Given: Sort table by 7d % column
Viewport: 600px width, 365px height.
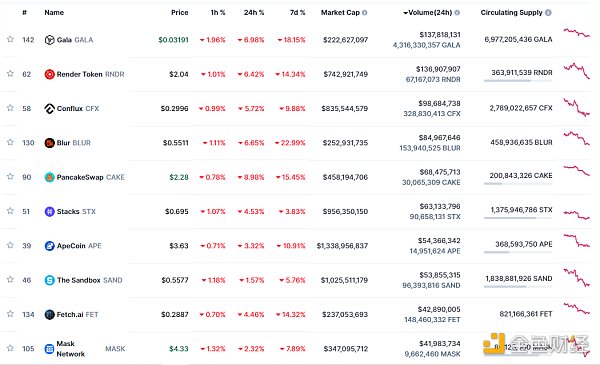Looking at the screenshot, I should (297, 13).
